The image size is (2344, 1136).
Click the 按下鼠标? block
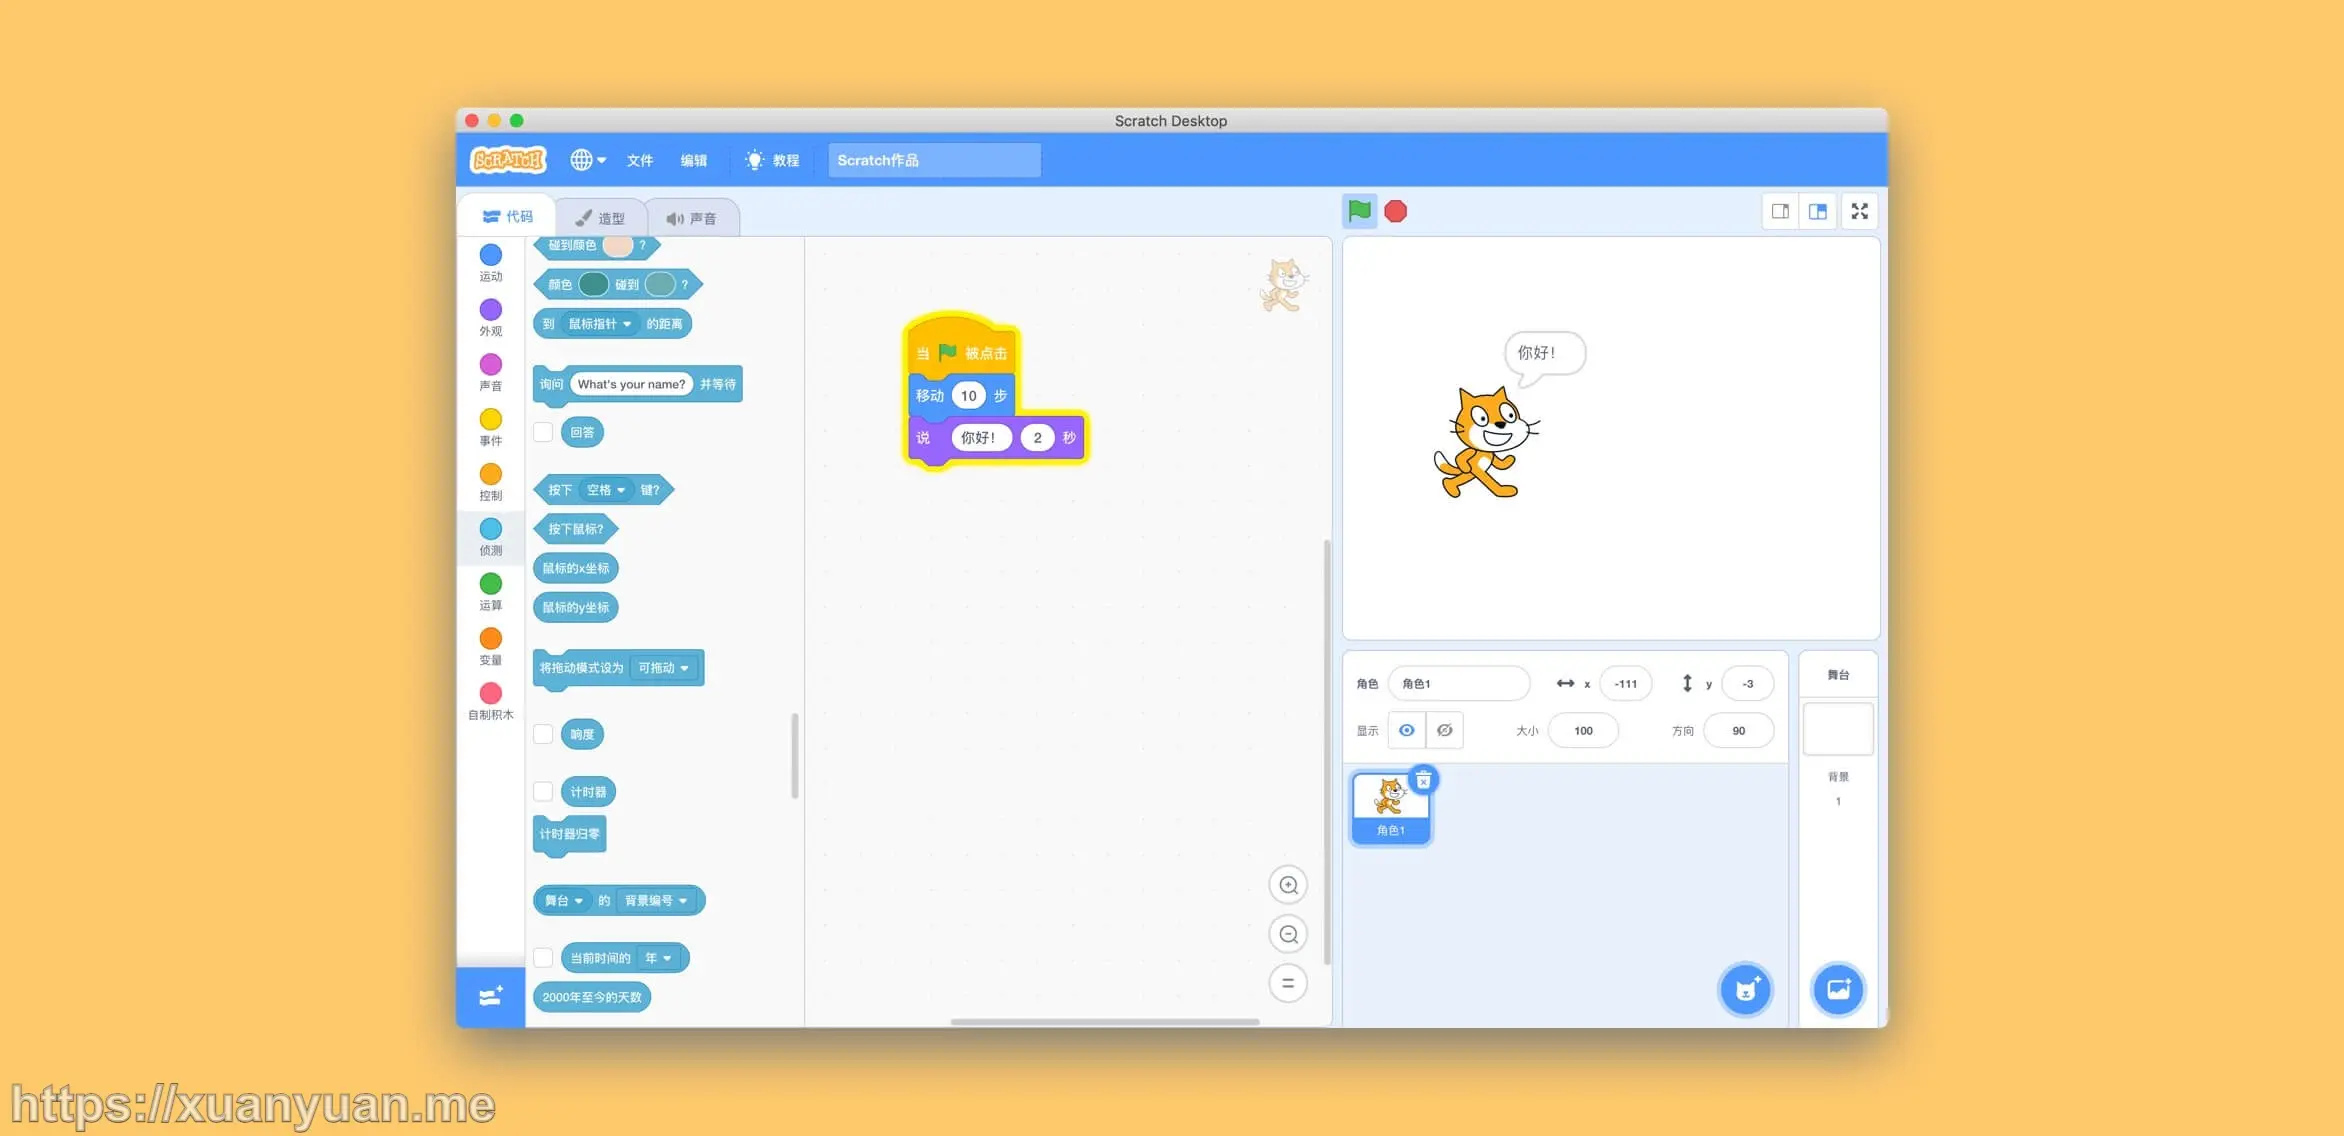tap(576, 529)
